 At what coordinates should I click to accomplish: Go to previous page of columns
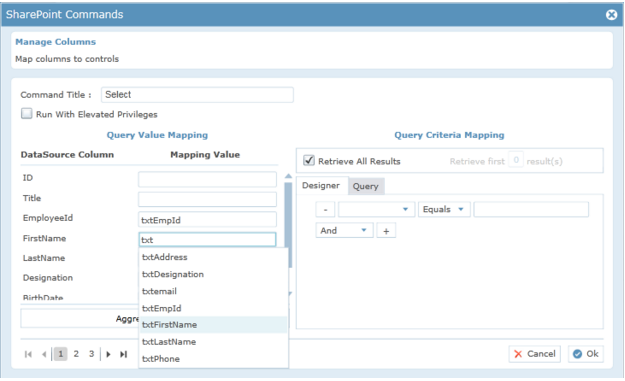click(x=44, y=354)
